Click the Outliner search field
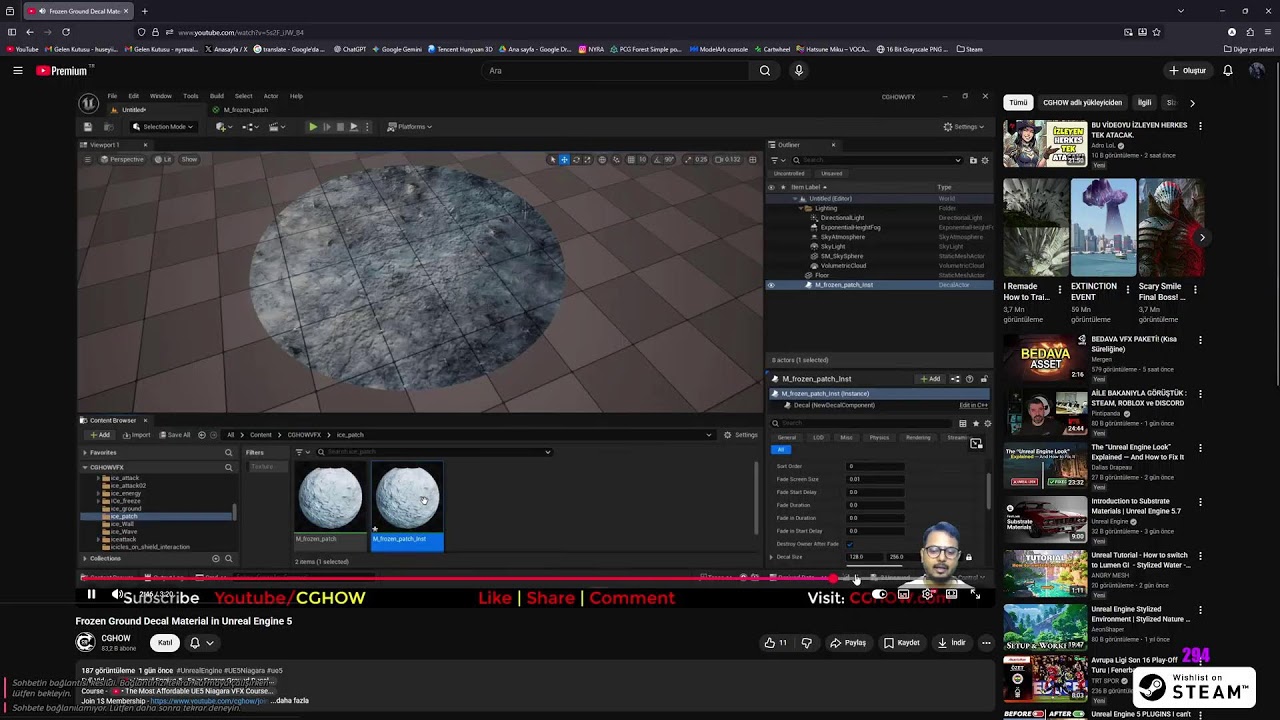Screen dimensions: 1280x720 tap(877, 160)
